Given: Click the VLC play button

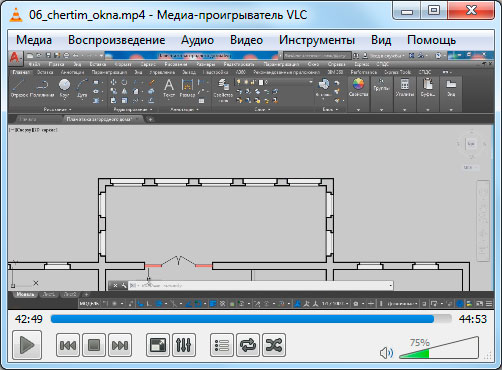Looking at the screenshot, I should pos(27,345).
